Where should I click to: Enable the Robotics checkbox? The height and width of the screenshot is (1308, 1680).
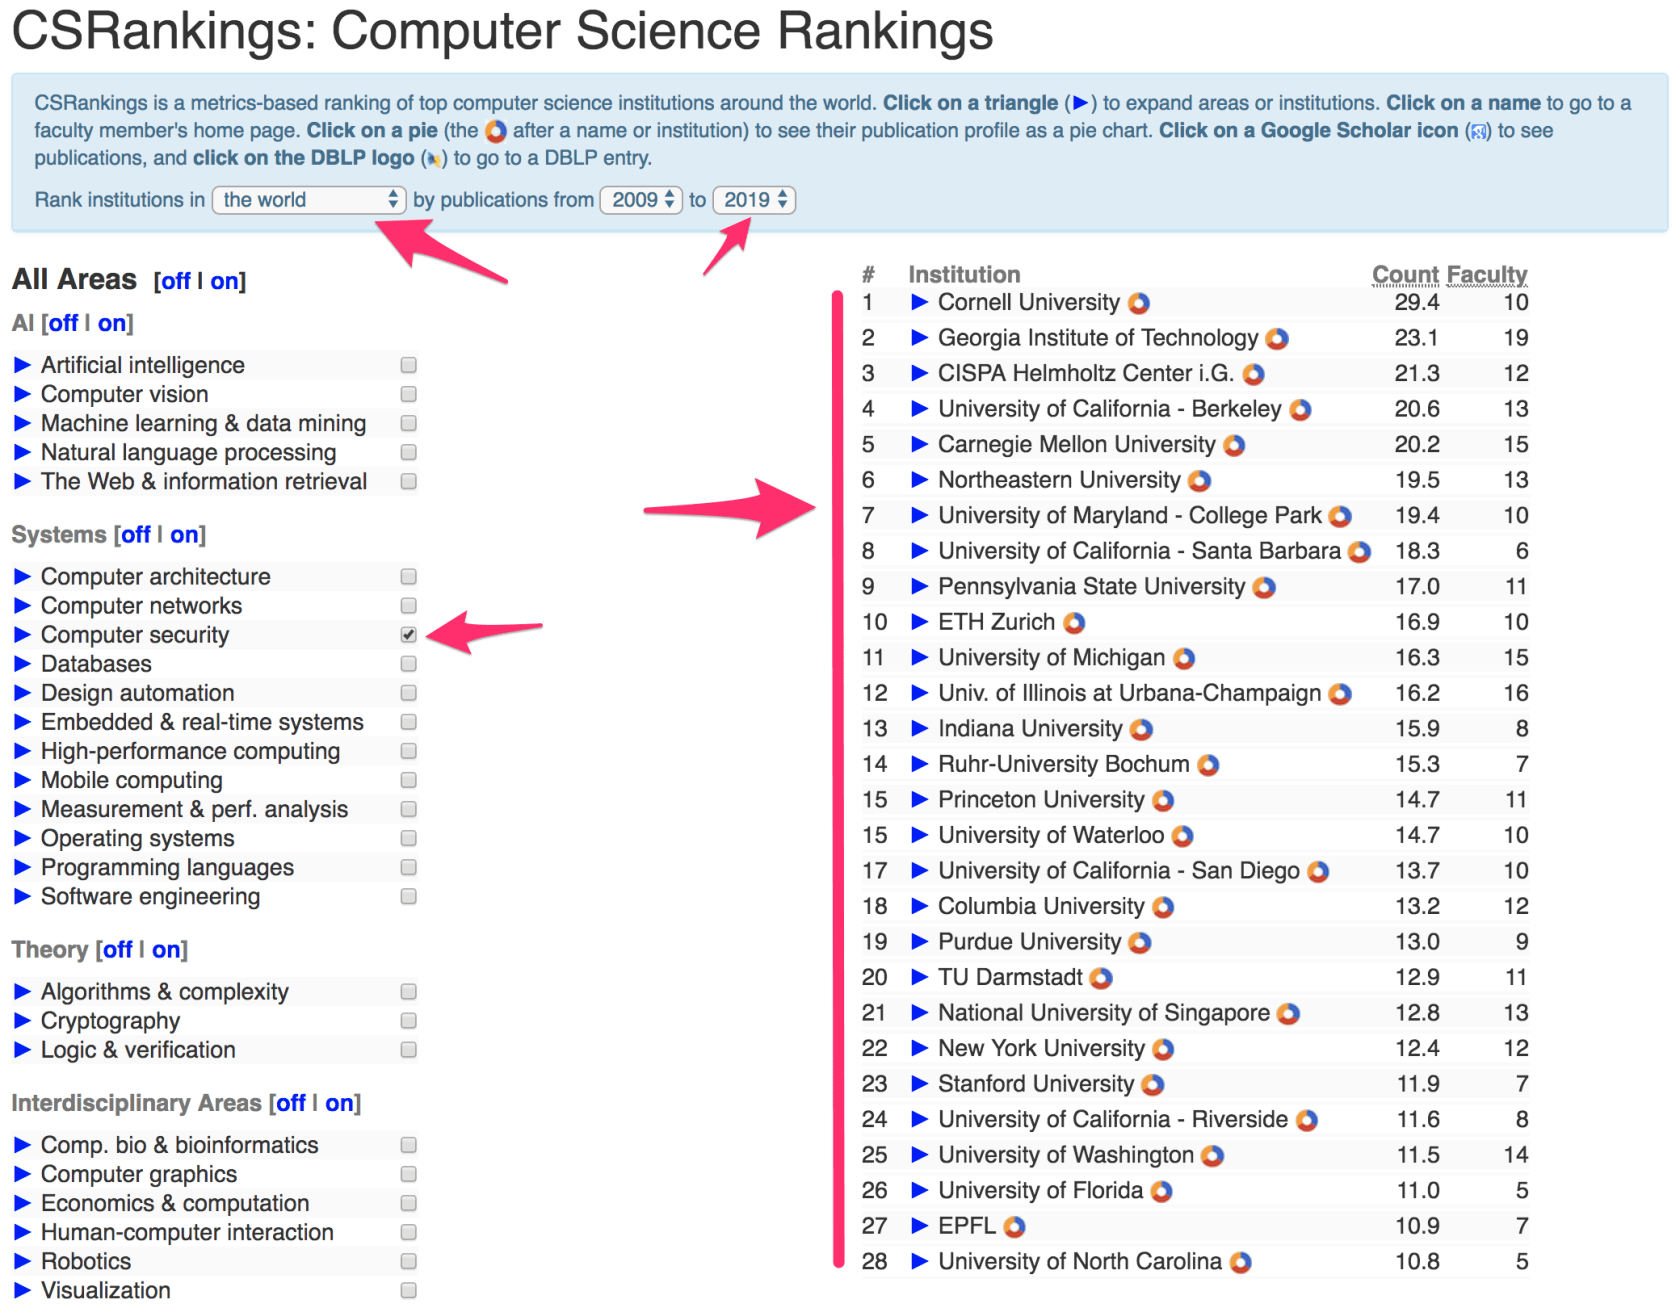[408, 1261]
